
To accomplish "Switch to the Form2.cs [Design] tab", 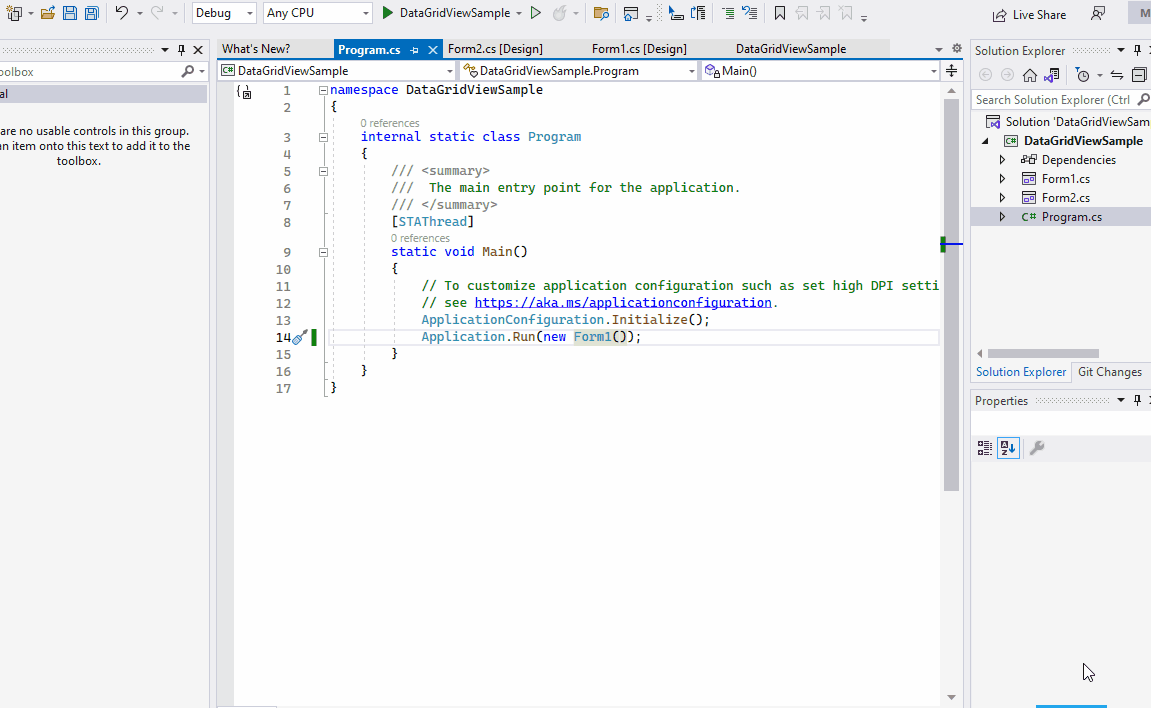I will point(494,47).
